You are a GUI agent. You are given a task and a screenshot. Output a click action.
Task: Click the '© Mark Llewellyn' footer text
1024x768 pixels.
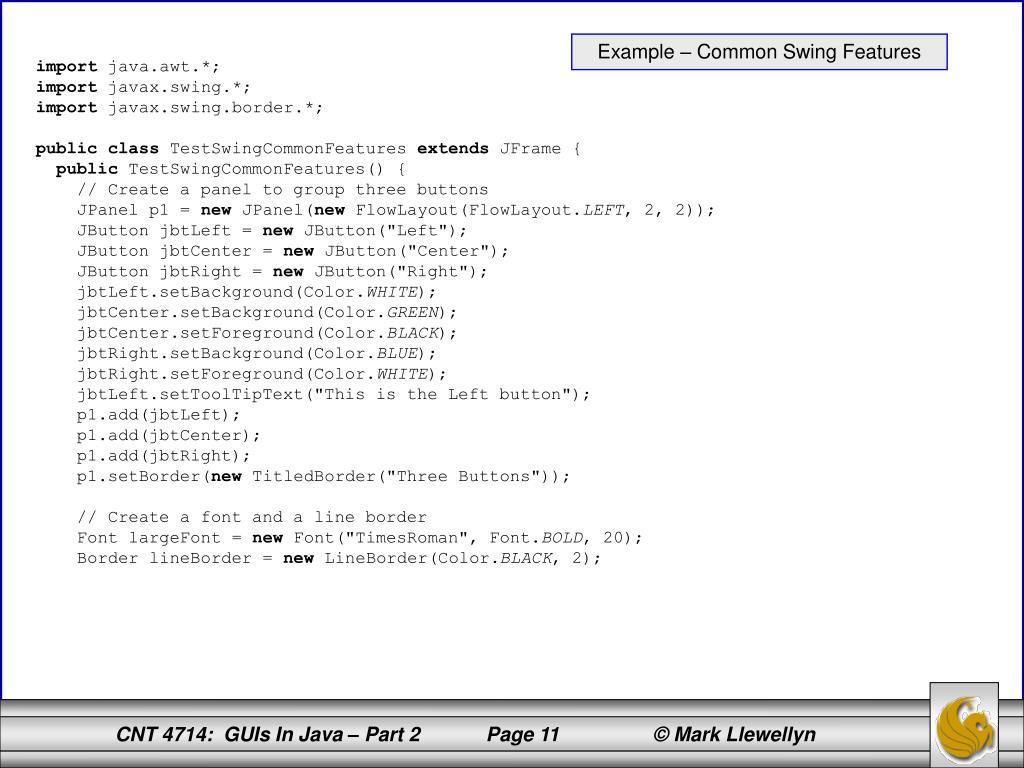[x=735, y=735]
